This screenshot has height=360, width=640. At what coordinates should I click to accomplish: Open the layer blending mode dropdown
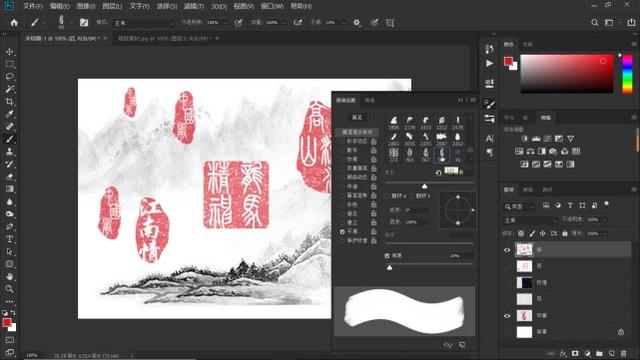[531, 220]
